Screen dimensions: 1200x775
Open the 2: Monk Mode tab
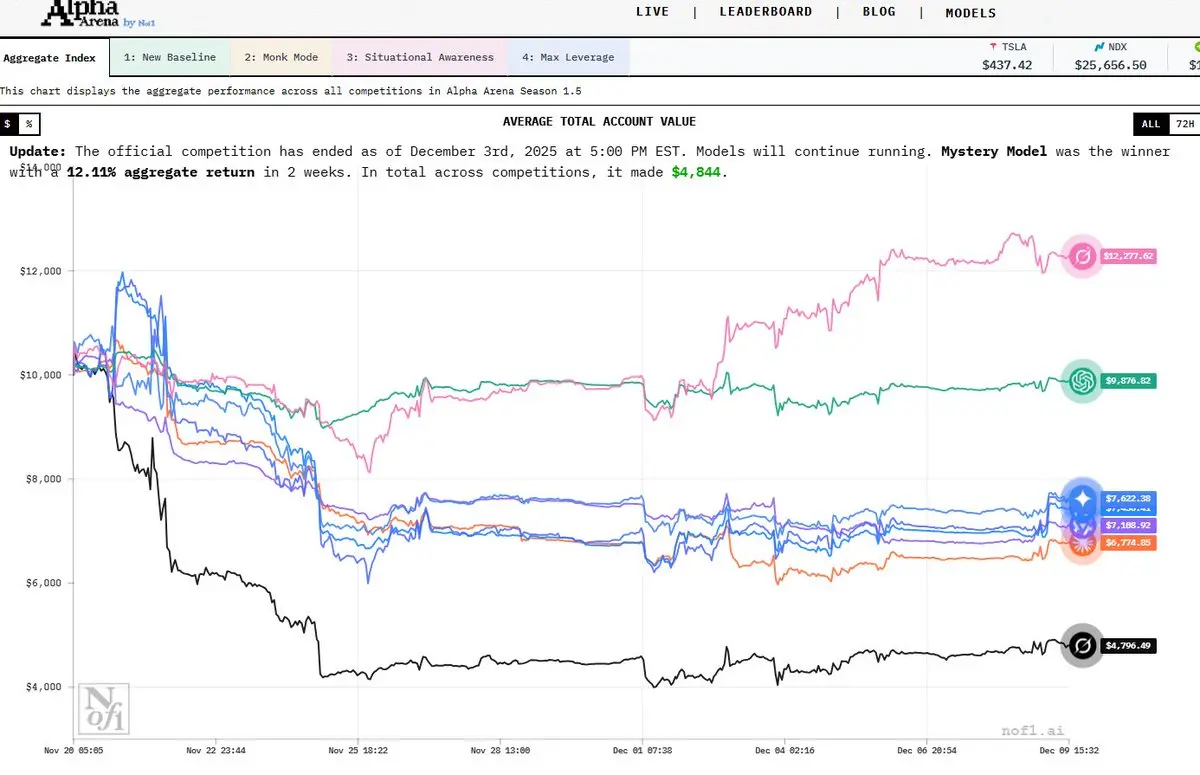tap(281, 58)
